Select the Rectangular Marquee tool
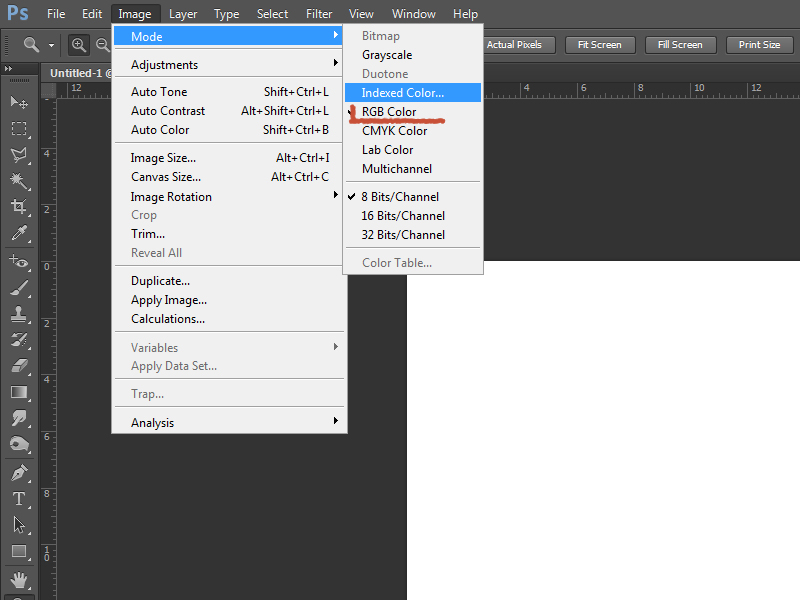The width and height of the screenshot is (800, 600). pos(19,129)
